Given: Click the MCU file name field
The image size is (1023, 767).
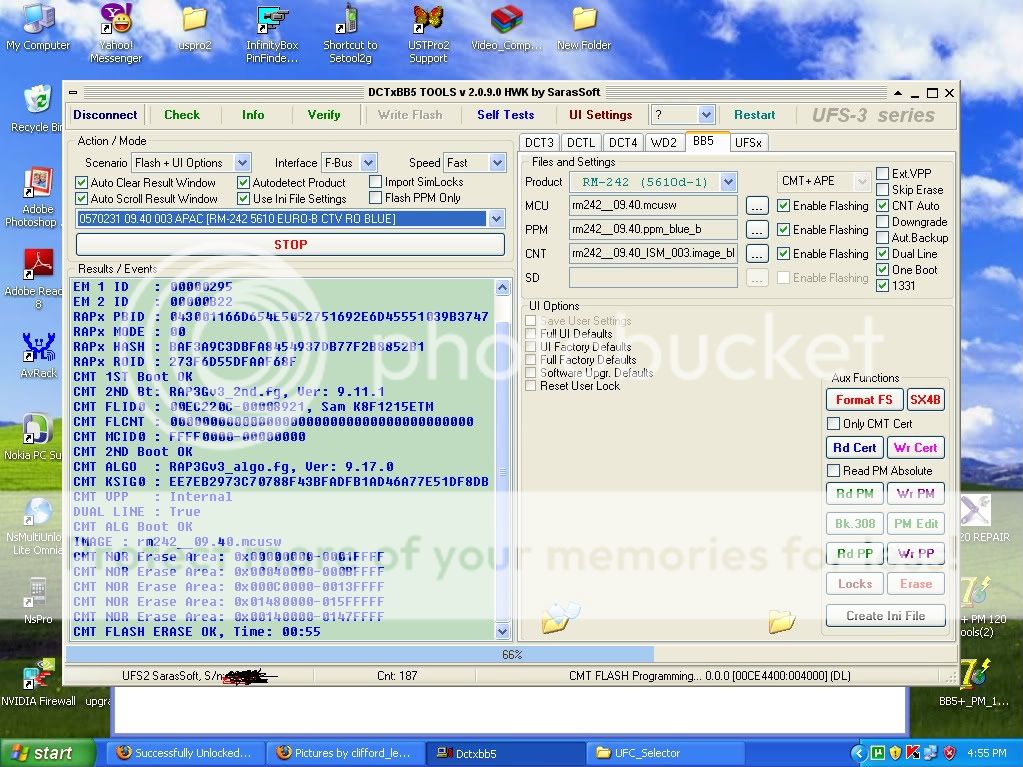Looking at the screenshot, I should click(653, 205).
